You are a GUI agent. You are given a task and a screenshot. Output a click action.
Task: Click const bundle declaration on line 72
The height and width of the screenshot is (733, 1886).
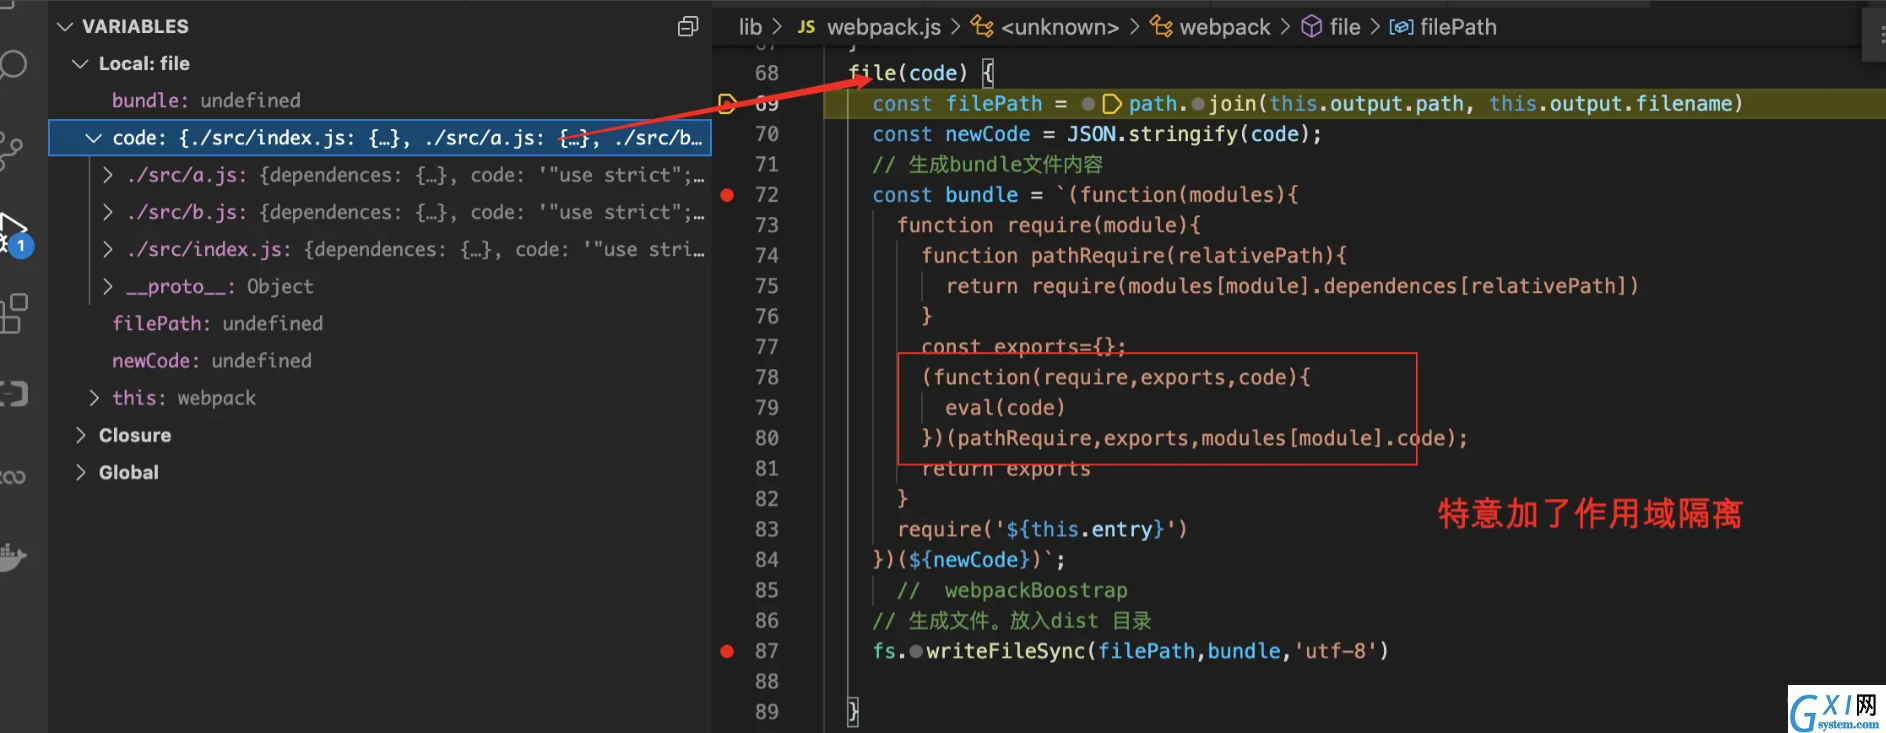(945, 195)
